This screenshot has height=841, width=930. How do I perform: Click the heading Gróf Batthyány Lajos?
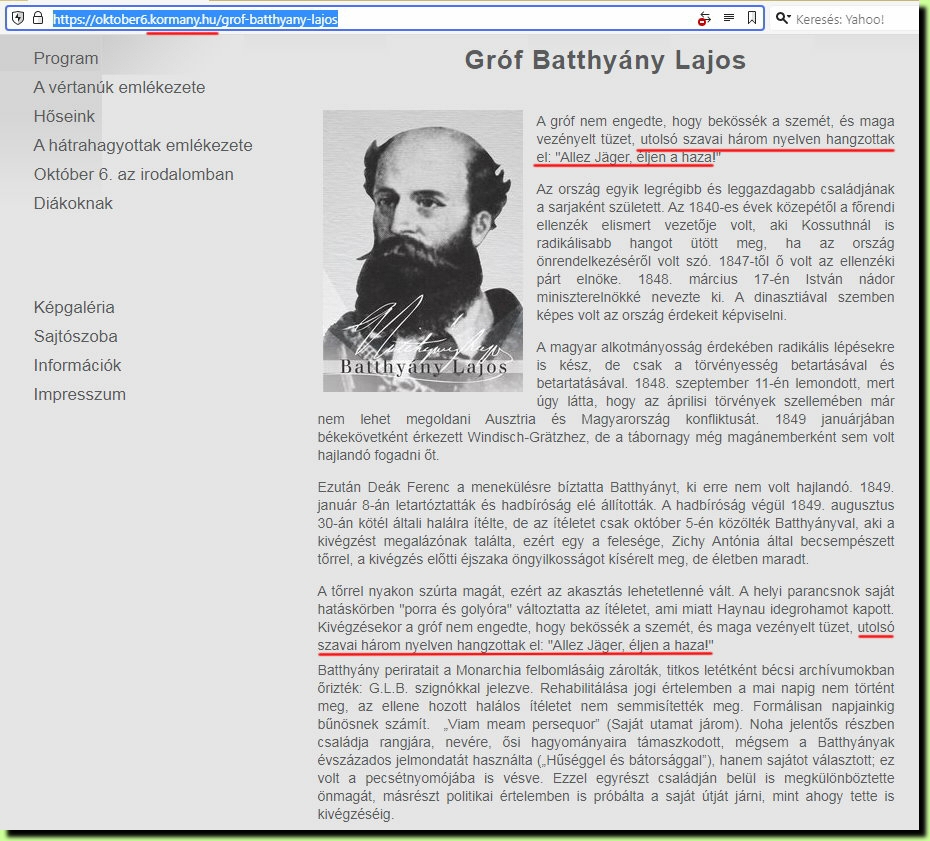point(605,60)
